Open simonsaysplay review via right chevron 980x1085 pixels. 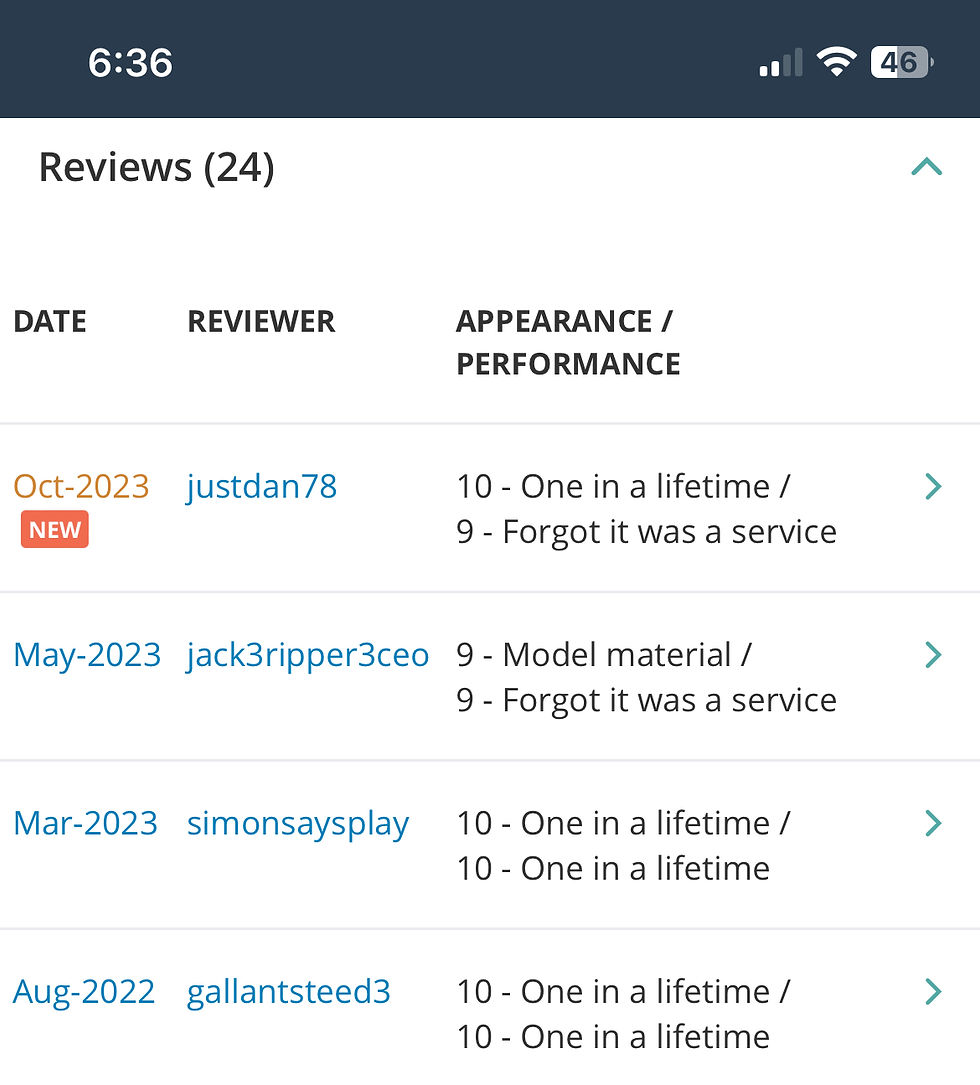click(933, 823)
